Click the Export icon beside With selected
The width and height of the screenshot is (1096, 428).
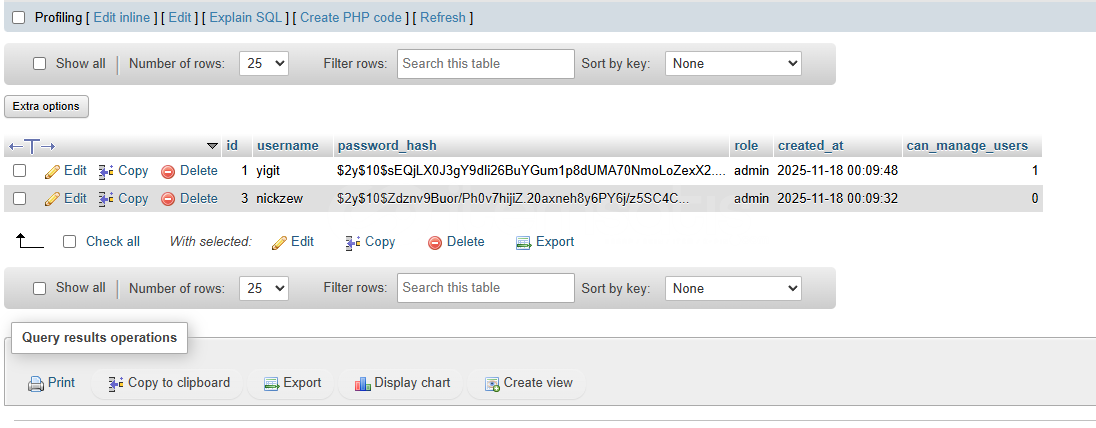click(x=523, y=242)
